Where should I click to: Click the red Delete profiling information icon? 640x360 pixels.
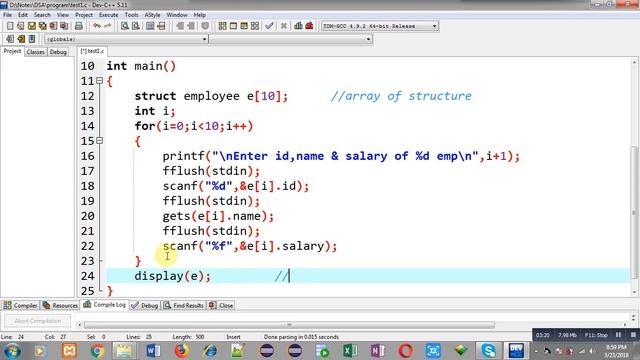click(x=309, y=26)
